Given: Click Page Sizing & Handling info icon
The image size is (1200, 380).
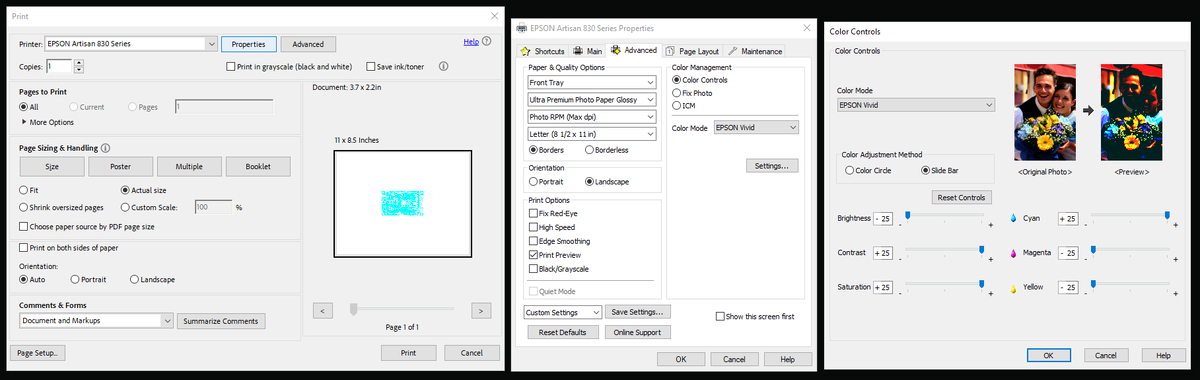Looking at the screenshot, I should [105, 147].
